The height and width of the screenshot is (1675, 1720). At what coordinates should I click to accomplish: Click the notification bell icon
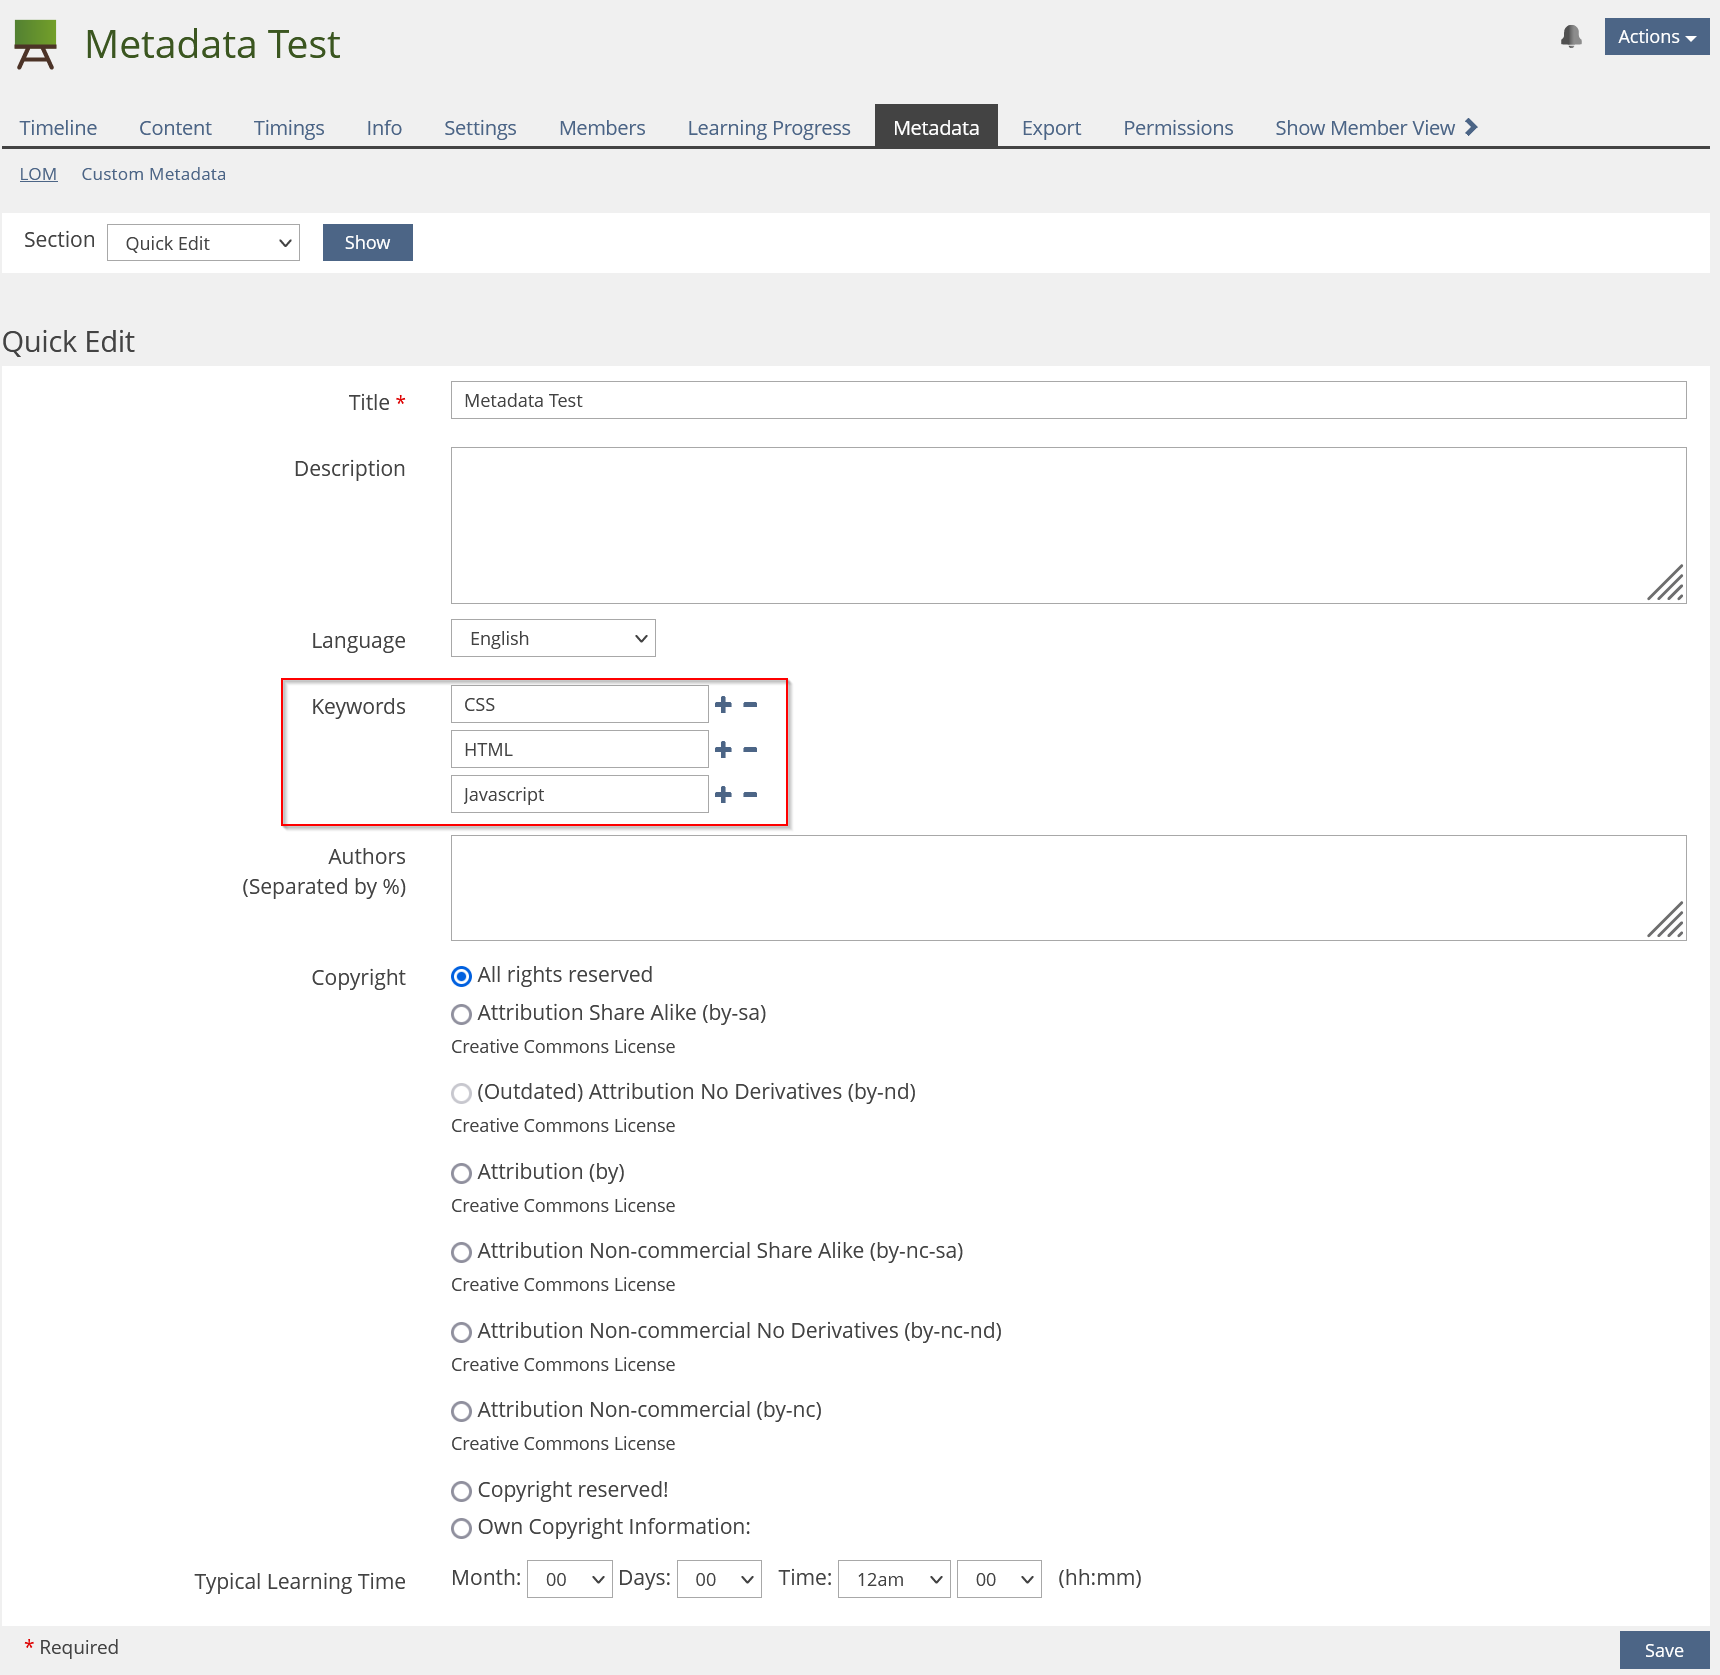1571,37
